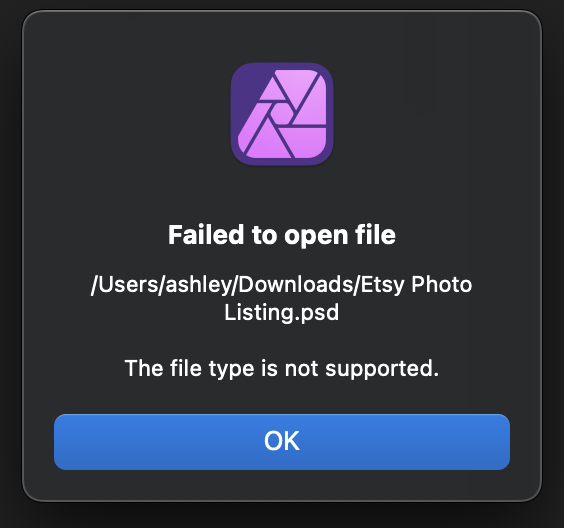Select the word 'Downloads' in the path
564x528 pixels.
295,284
